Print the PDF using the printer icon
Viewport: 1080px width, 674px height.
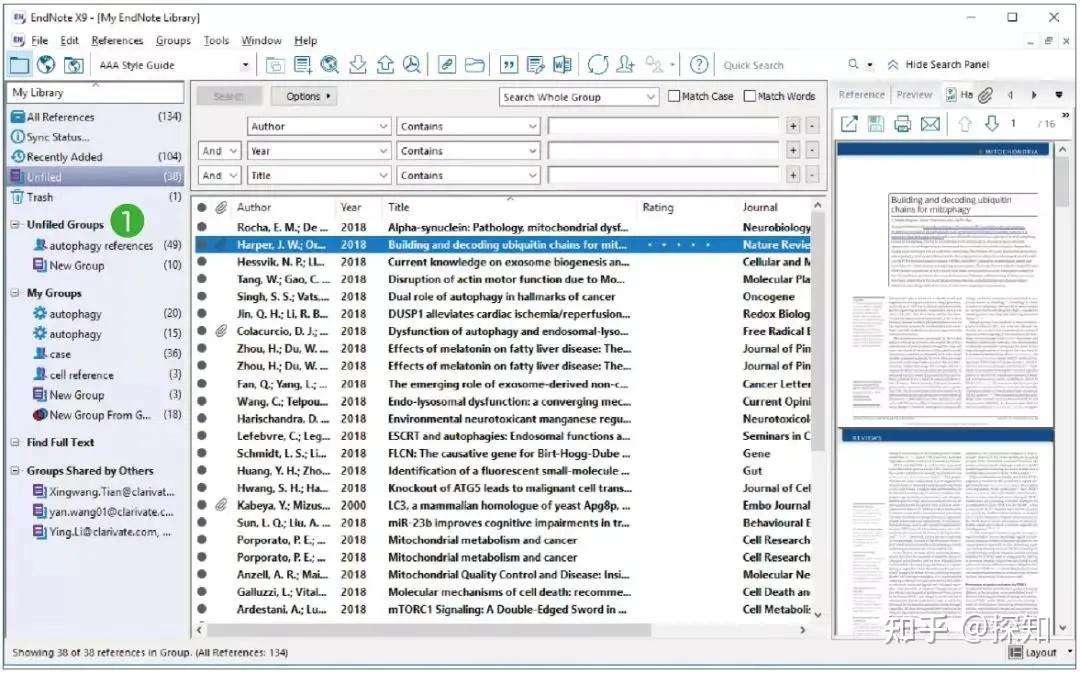[x=904, y=123]
